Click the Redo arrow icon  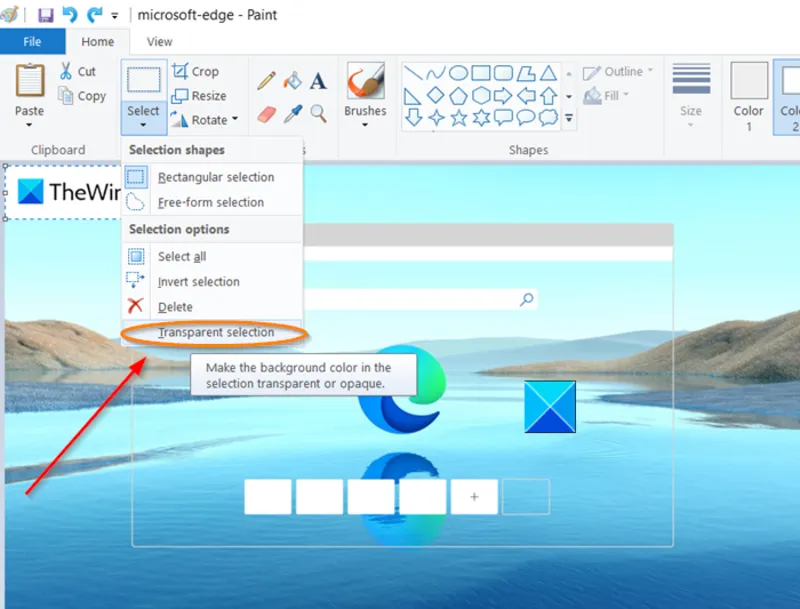pyautogui.click(x=94, y=15)
